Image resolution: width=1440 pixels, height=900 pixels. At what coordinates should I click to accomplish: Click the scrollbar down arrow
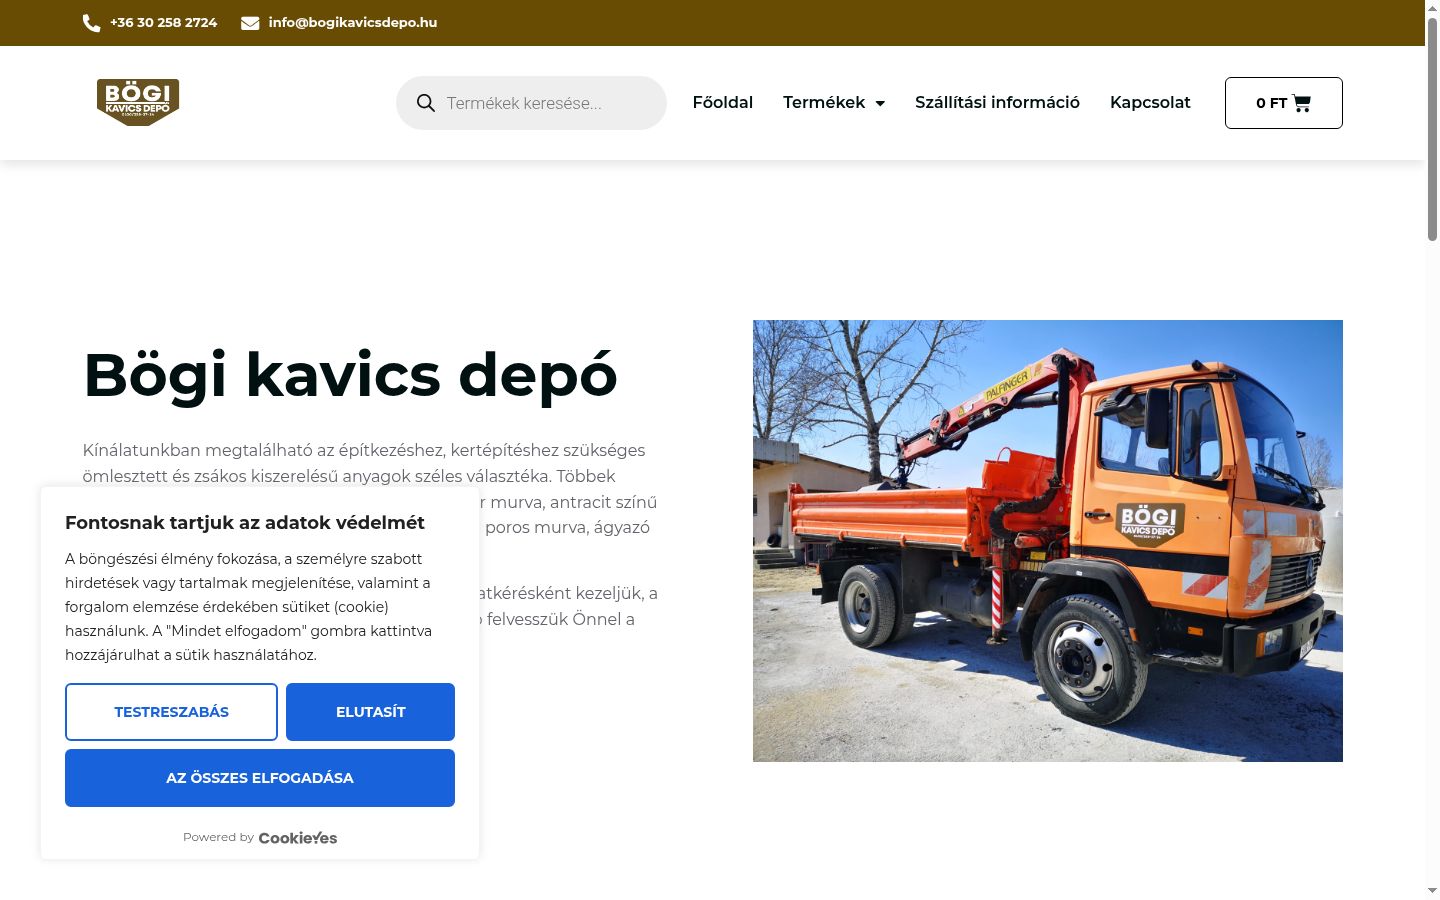[1432, 890]
